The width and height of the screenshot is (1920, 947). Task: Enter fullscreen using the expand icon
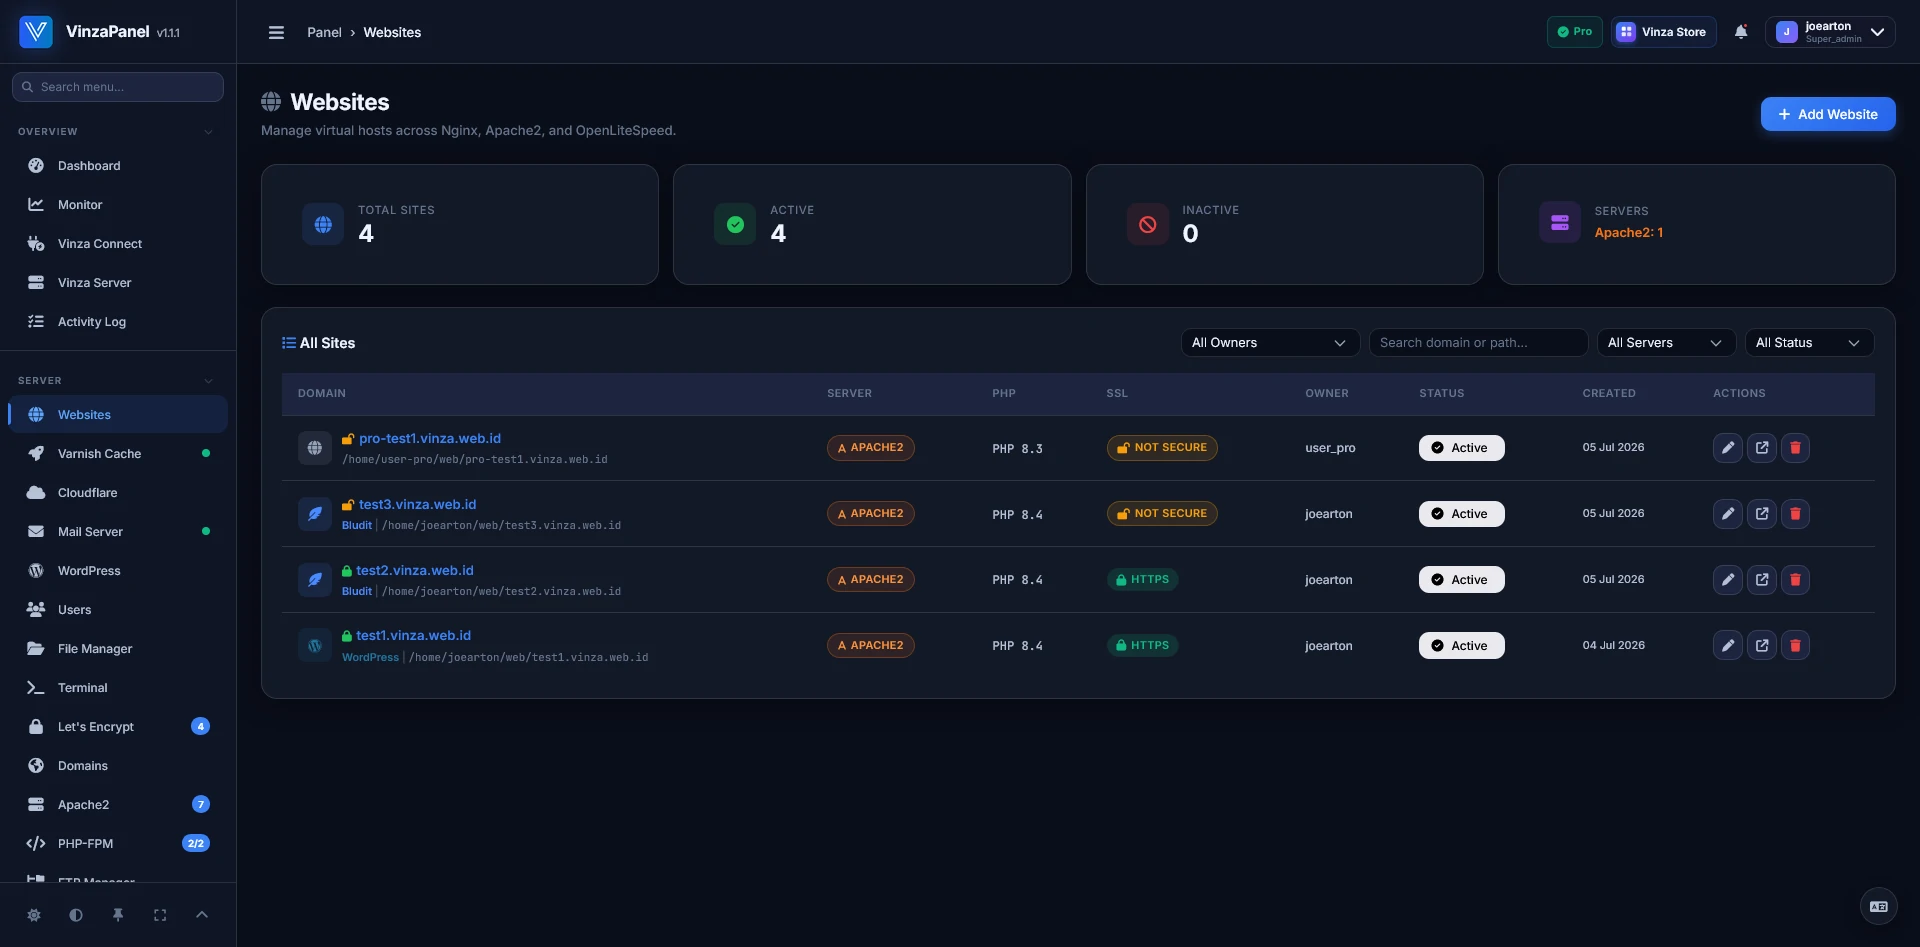[x=160, y=915]
